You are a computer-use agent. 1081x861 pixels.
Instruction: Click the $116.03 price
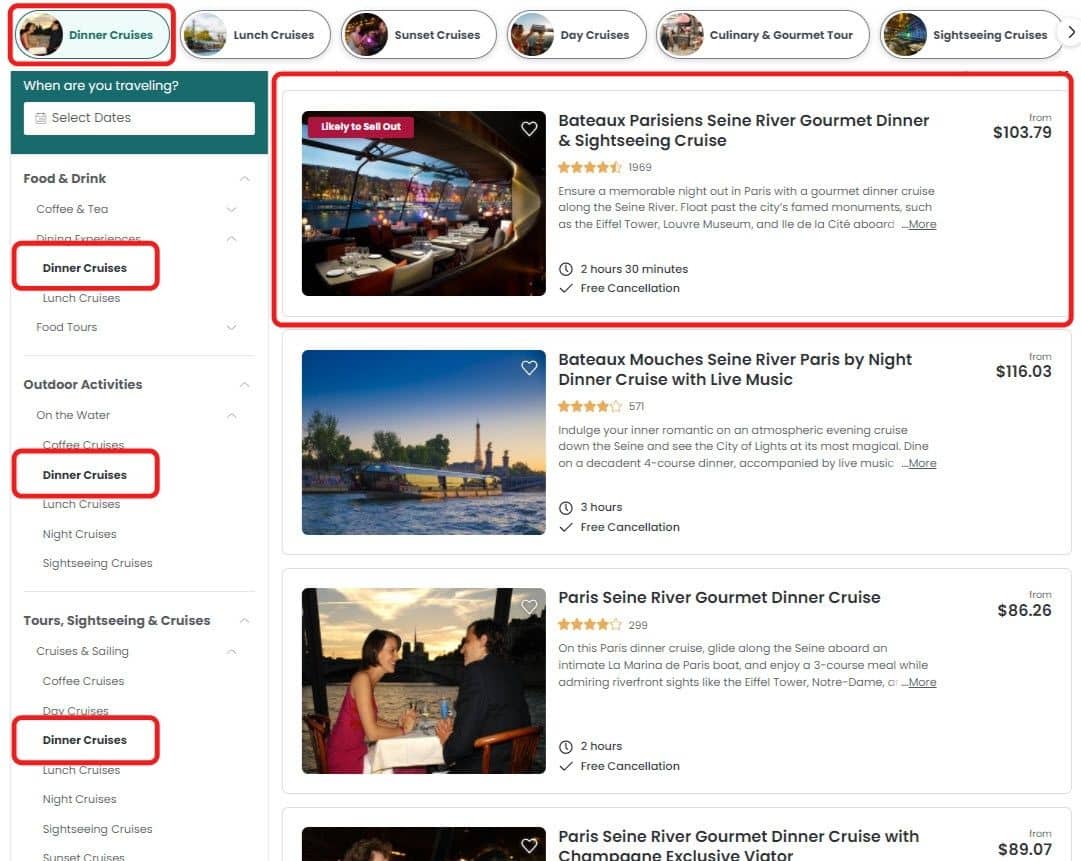[1023, 372]
